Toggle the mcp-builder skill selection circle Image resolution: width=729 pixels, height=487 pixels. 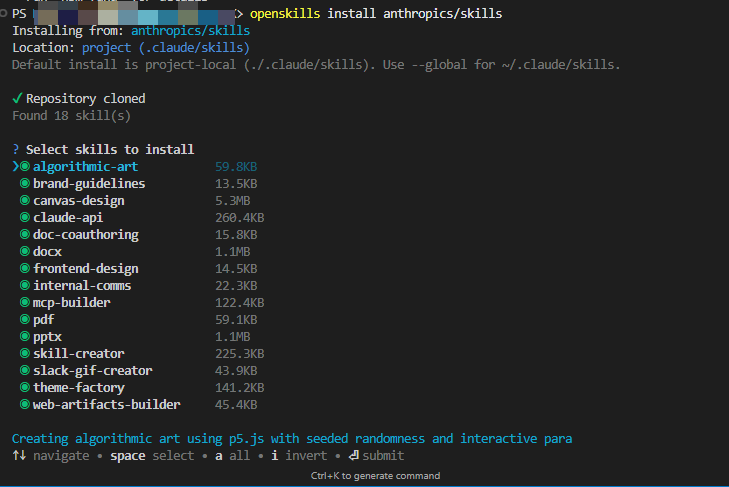point(25,302)
